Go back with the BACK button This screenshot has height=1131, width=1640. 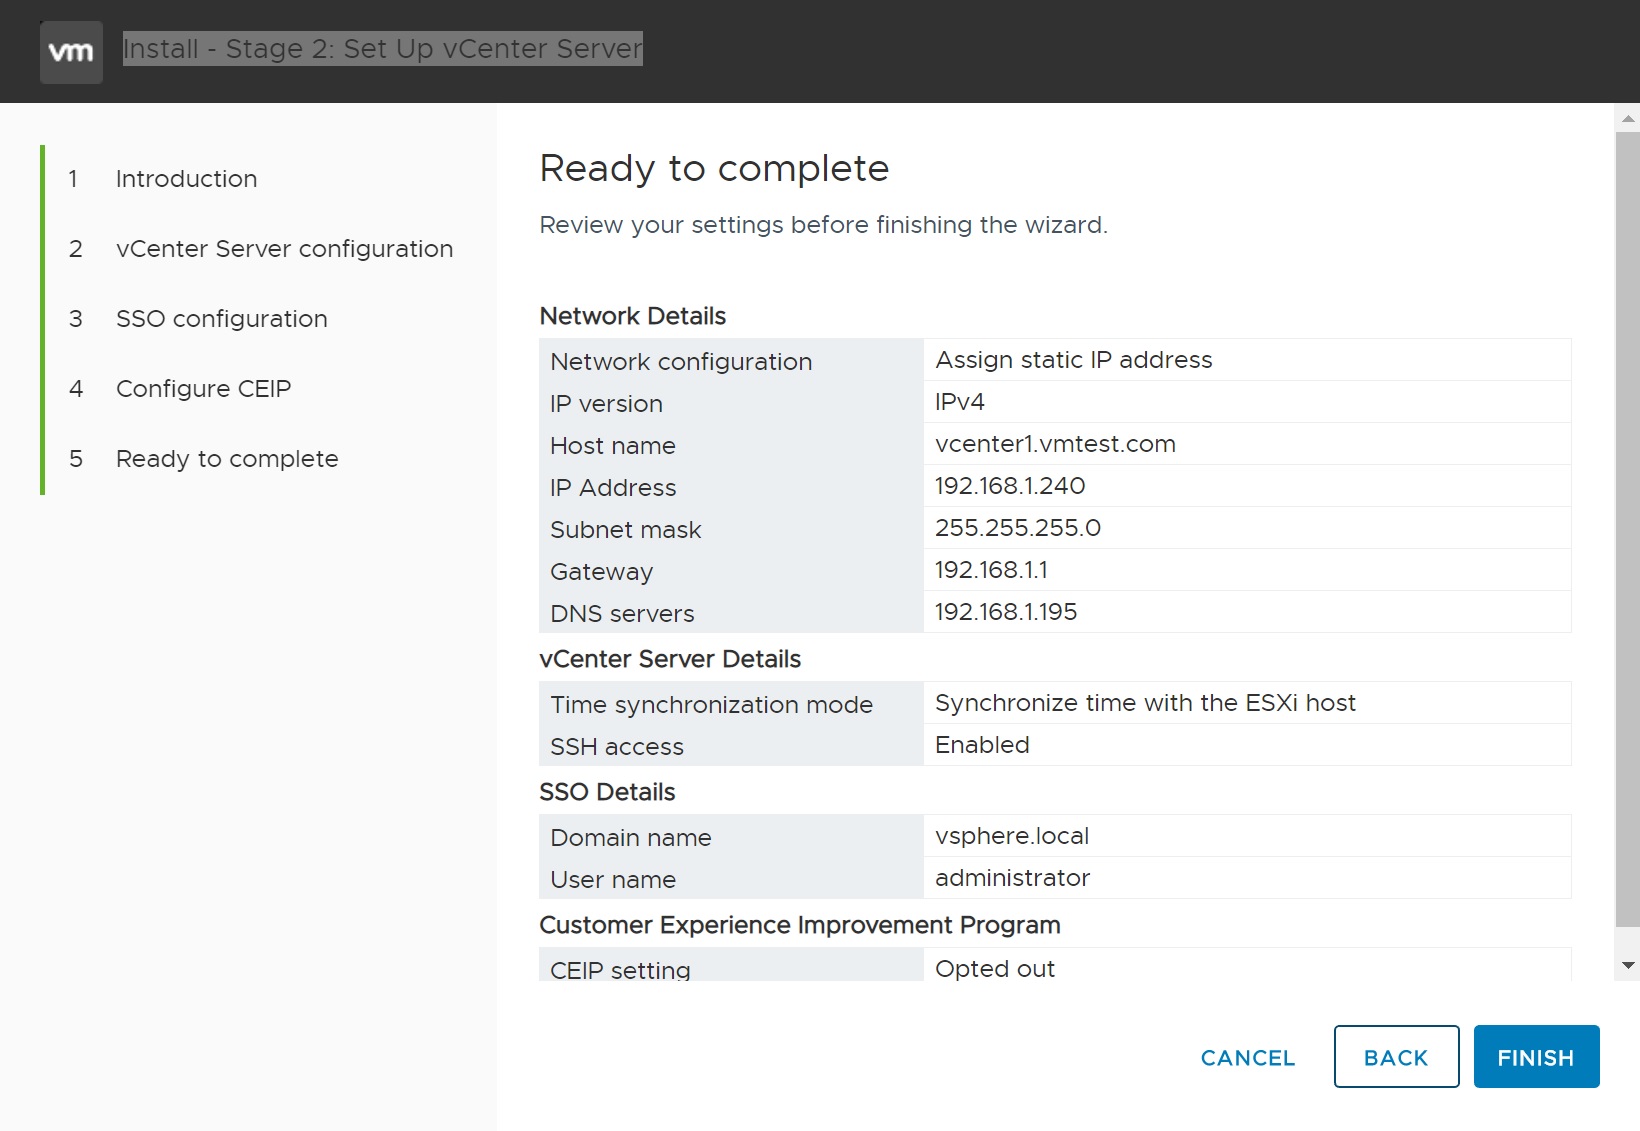(1396, 1057)
